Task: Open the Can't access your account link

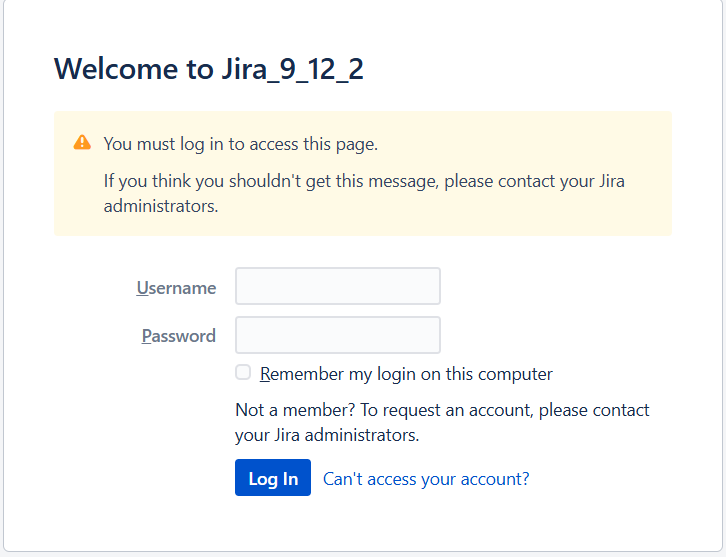Action: click(426, 479)
